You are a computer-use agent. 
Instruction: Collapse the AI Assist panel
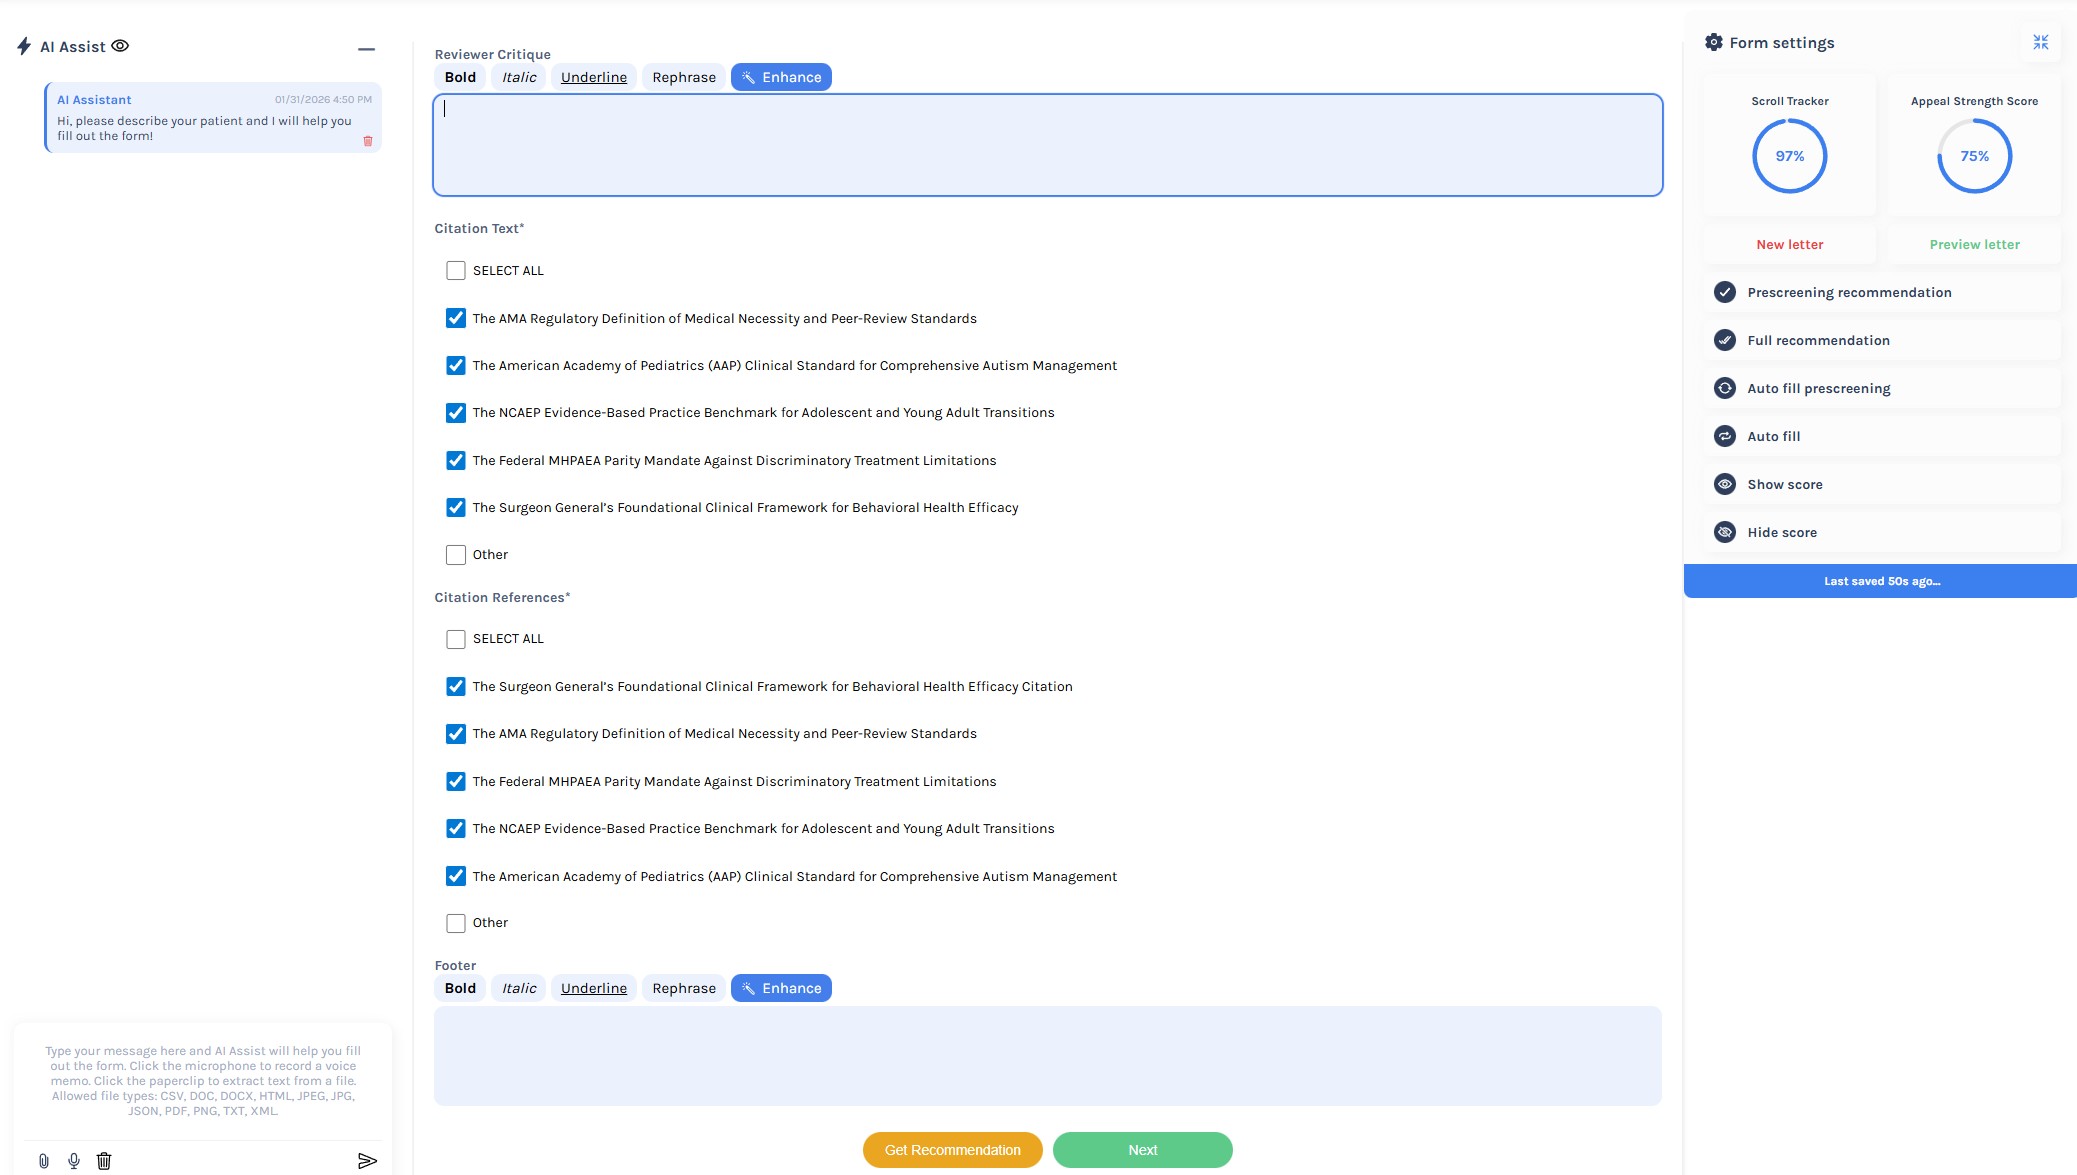[x=367, y=48]
